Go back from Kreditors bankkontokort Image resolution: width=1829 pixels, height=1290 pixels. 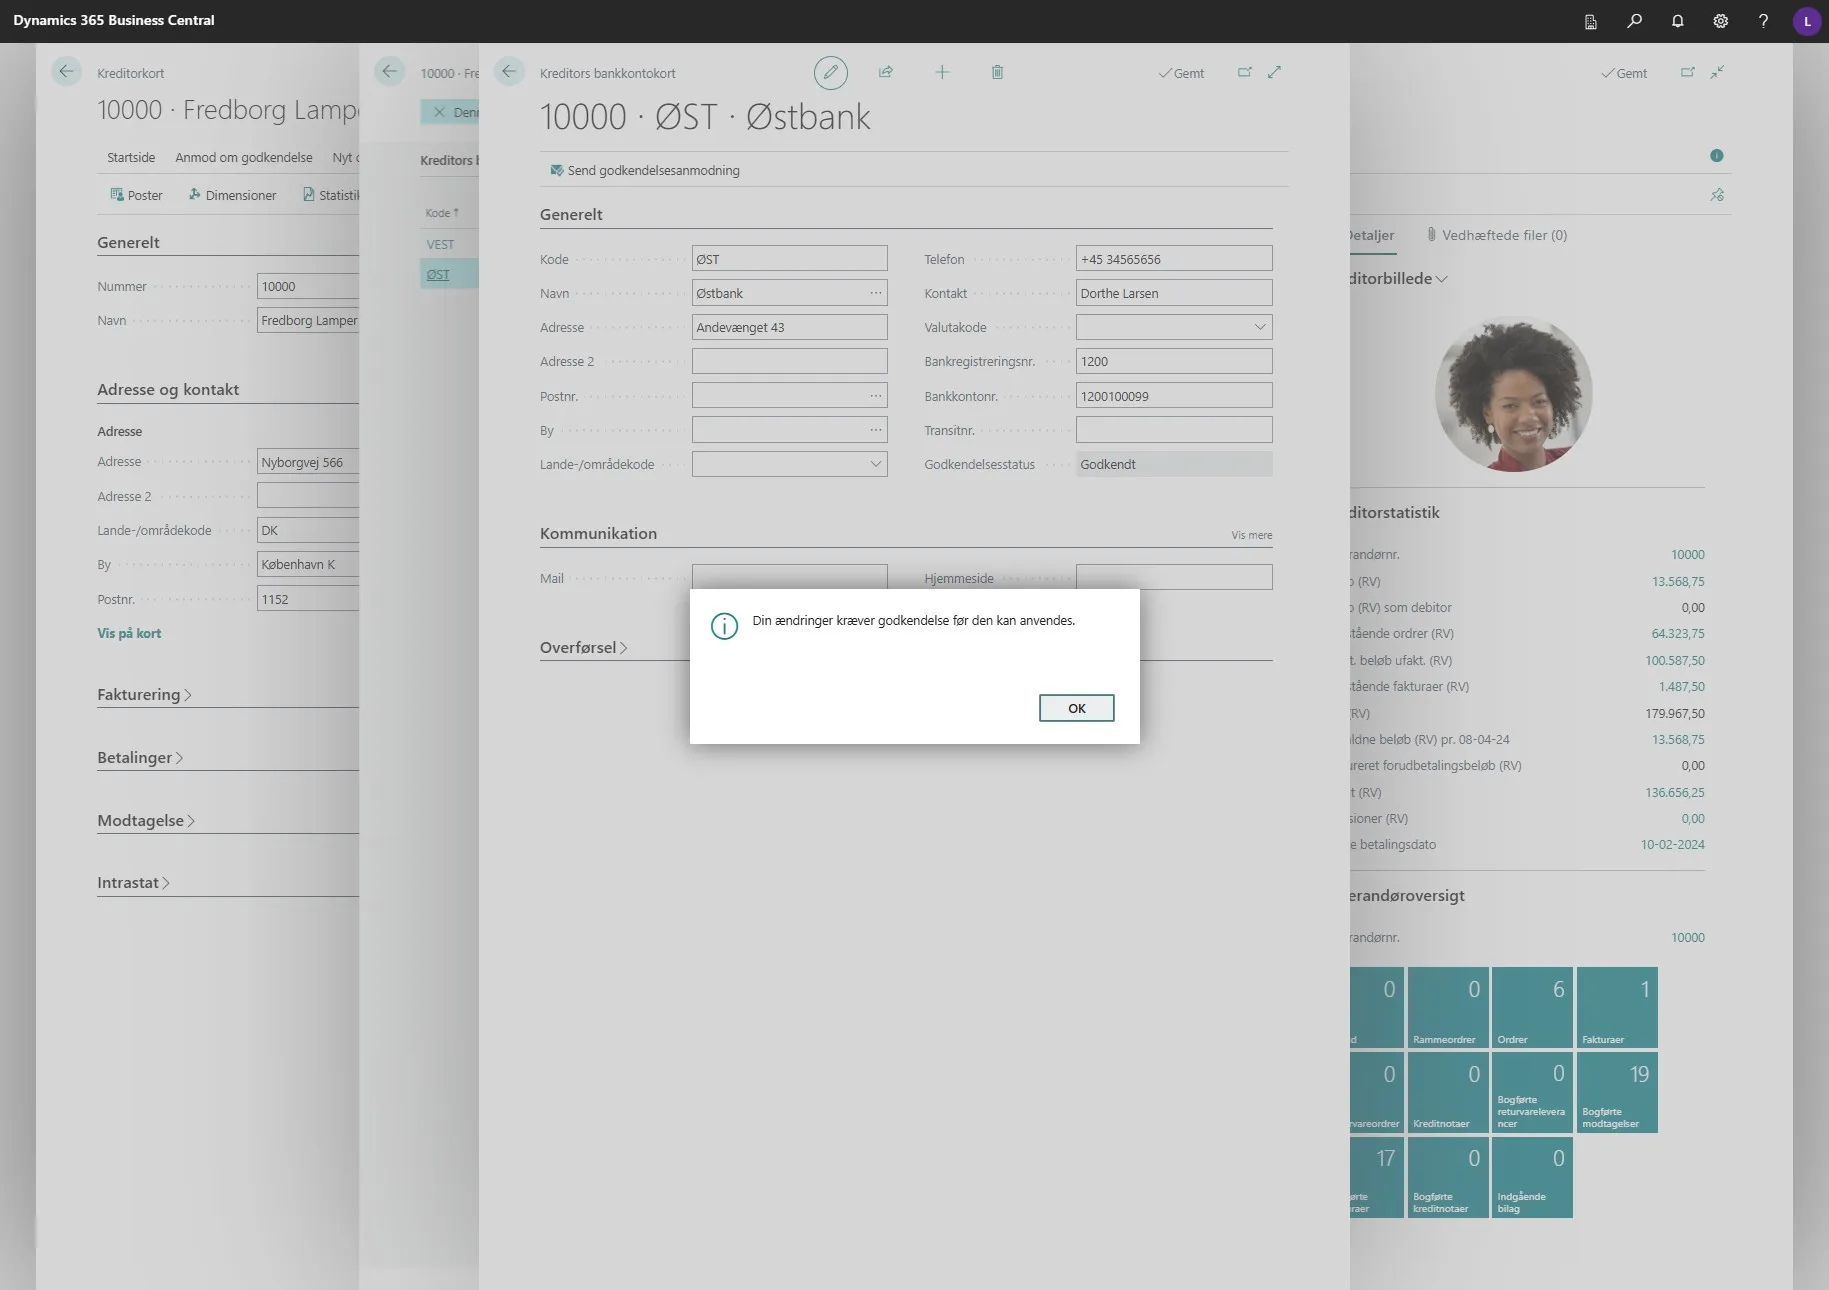(x=509, y=71)
